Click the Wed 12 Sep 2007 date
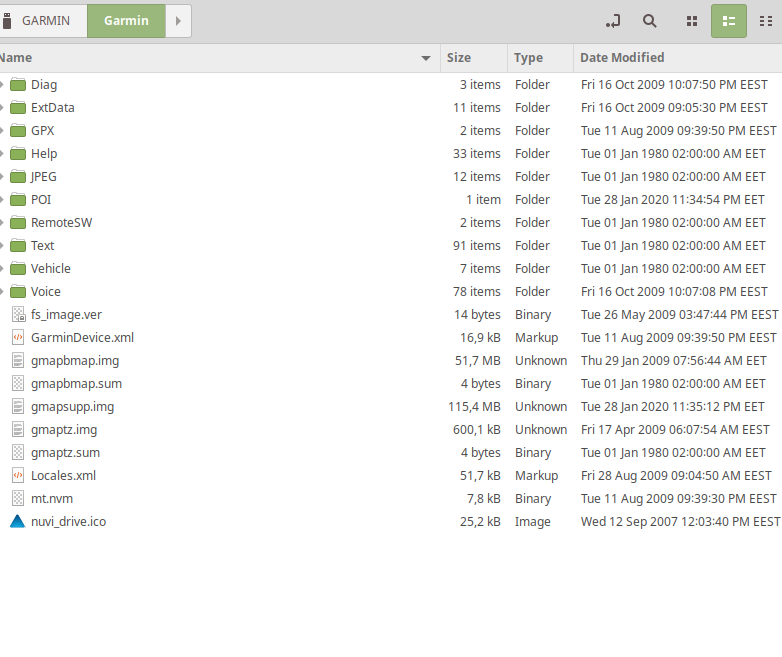Screen dimensions: 782x657 (680, 522)
